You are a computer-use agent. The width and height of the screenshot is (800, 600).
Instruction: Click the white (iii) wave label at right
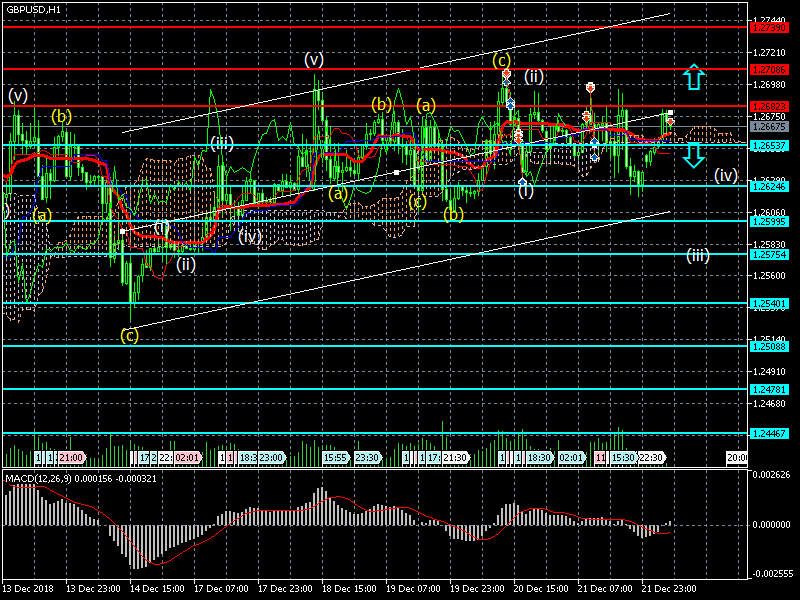point(698,255)
